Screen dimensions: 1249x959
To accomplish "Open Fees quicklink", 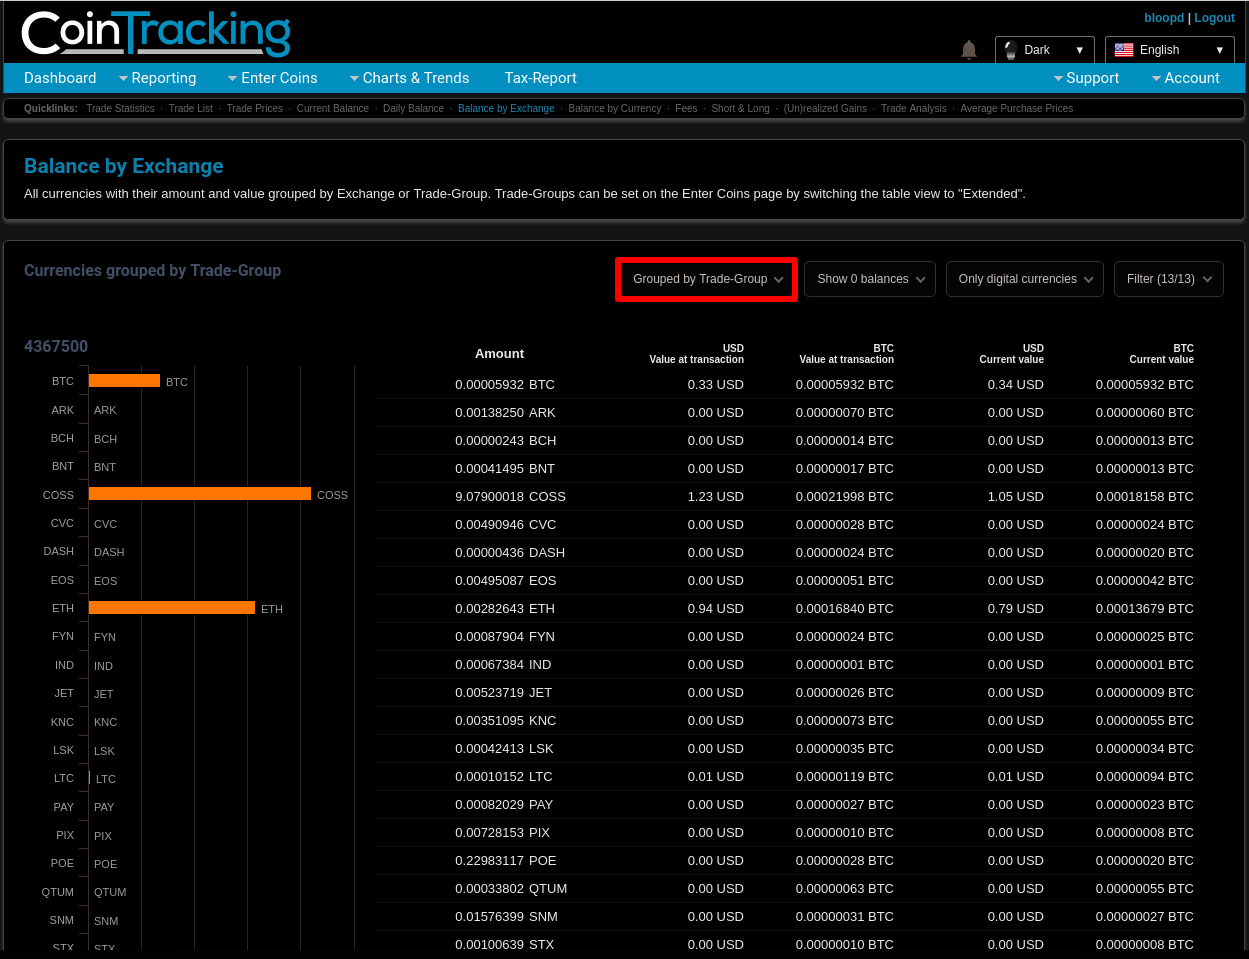I will point(686,108).
